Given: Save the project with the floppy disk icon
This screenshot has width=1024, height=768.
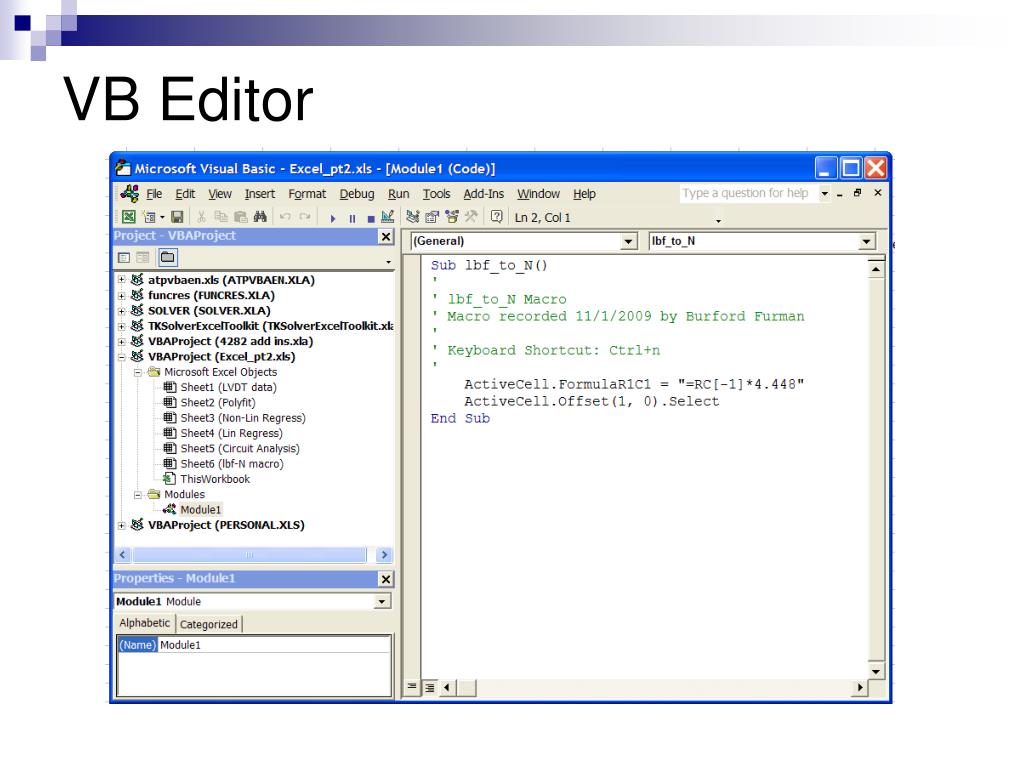Looking at the screenshot, I should point(177,217).
